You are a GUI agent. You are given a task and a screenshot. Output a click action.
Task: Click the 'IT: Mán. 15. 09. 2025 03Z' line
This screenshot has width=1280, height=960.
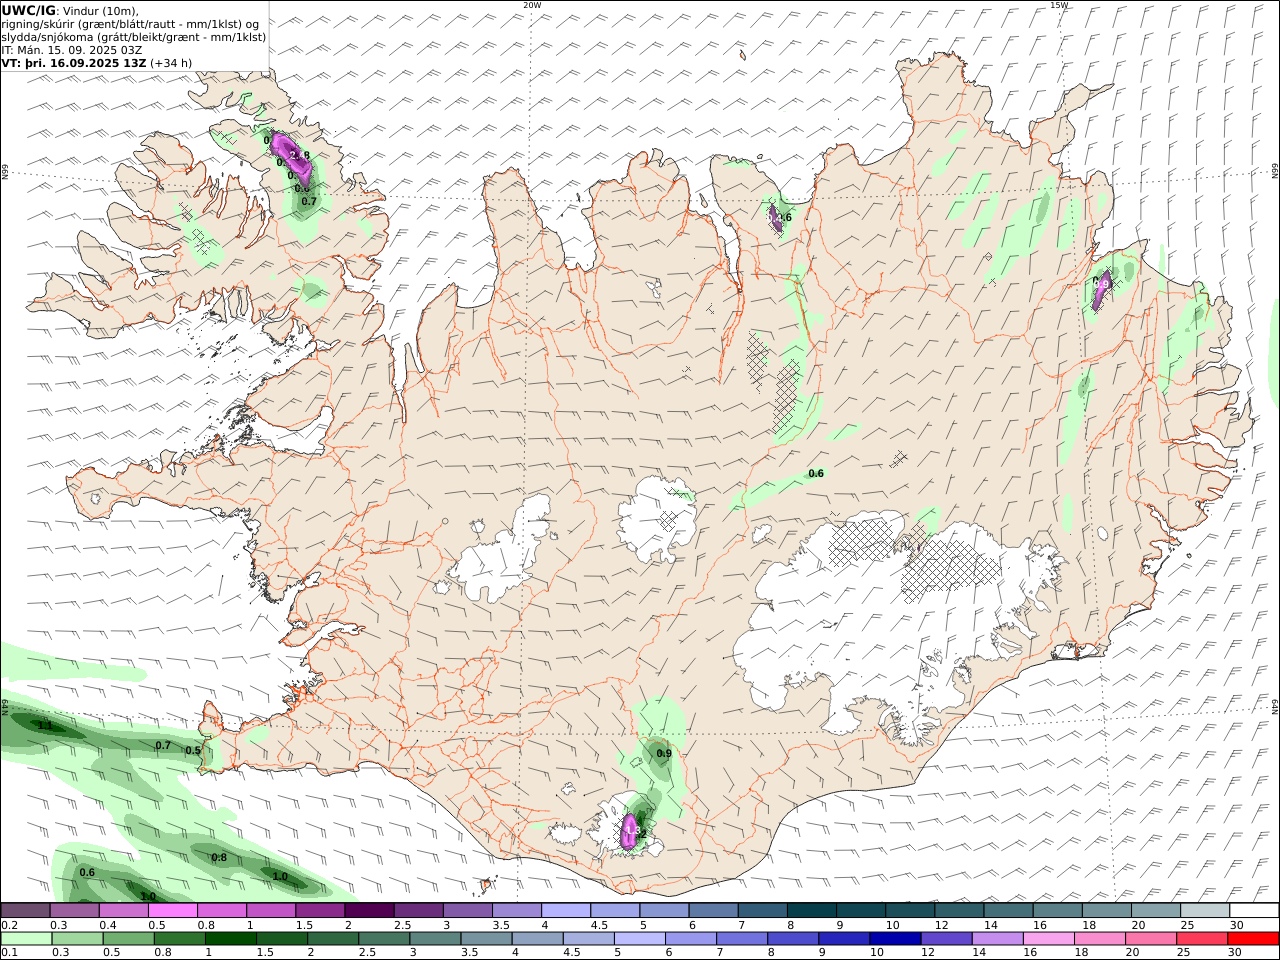72,50
